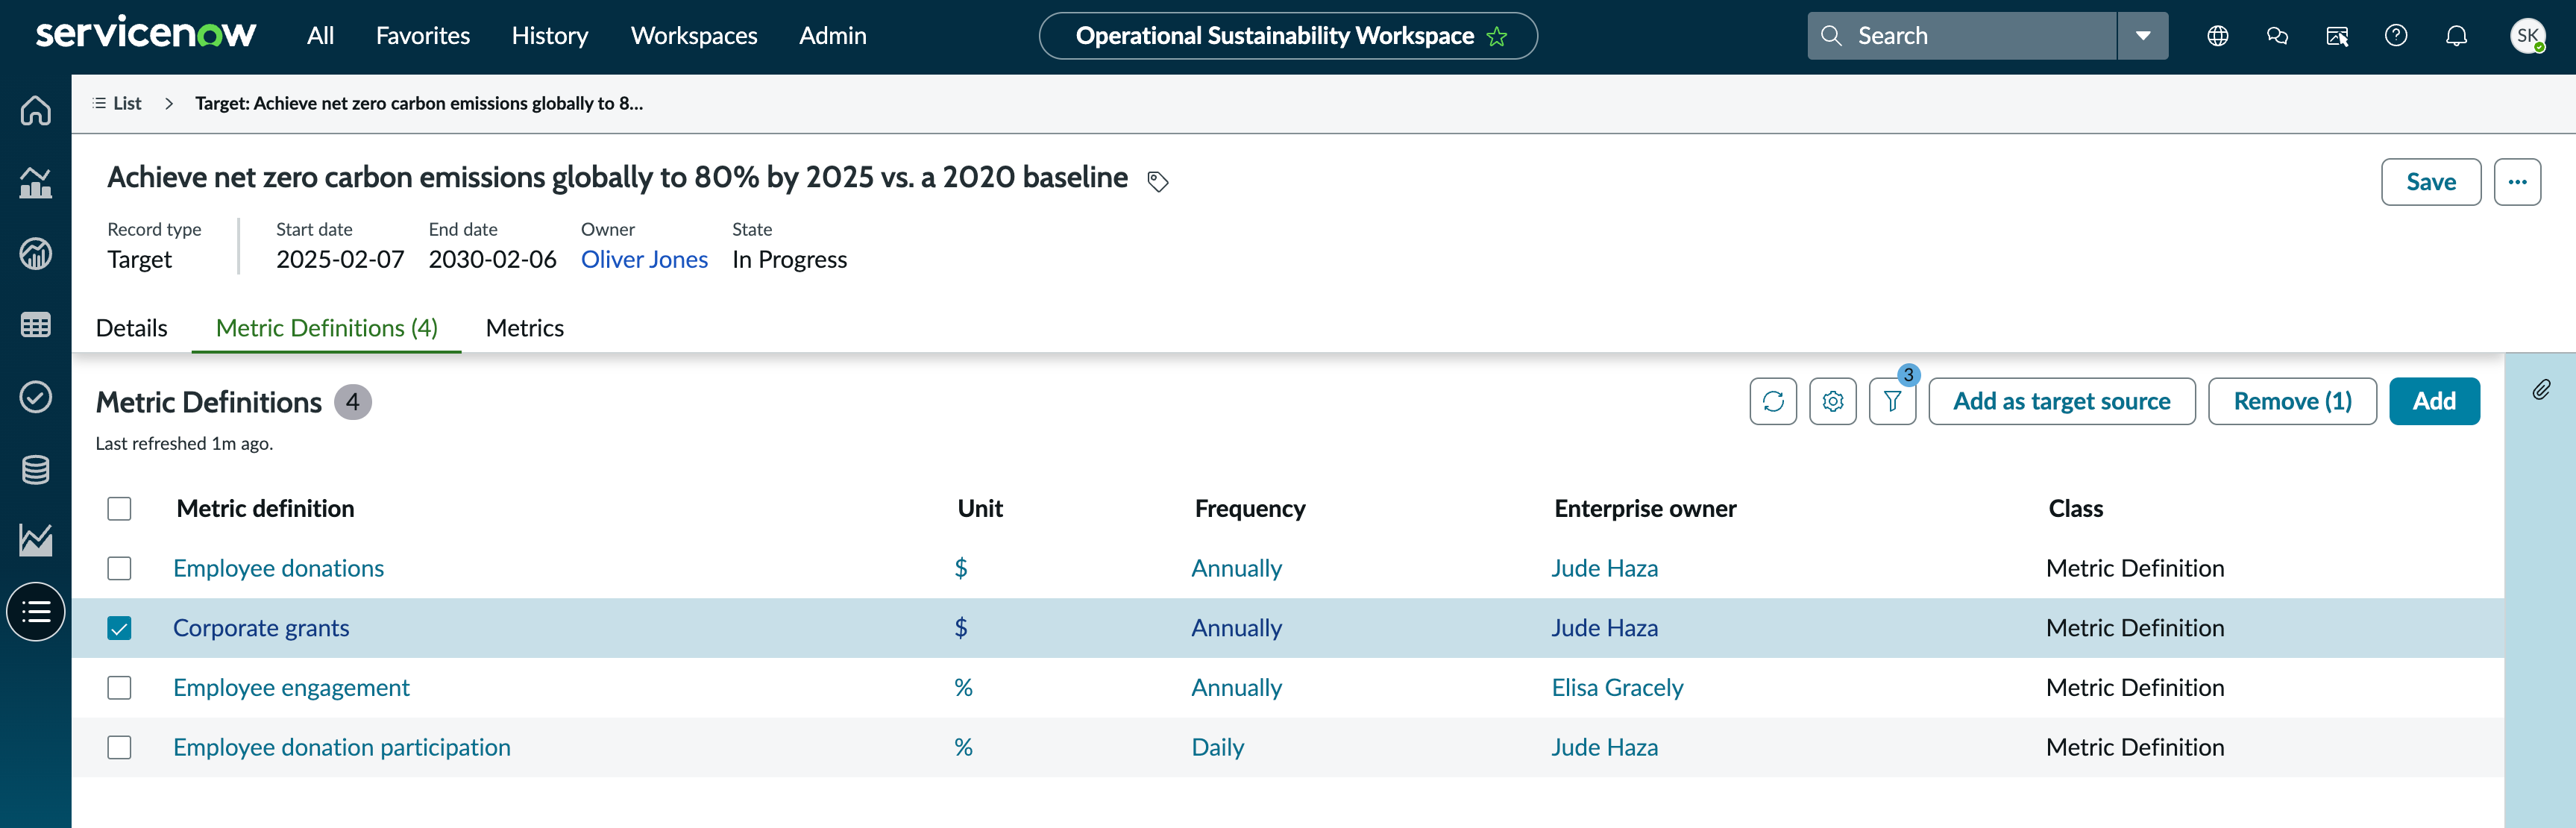Click the refresh list icon

[1773, 401]
